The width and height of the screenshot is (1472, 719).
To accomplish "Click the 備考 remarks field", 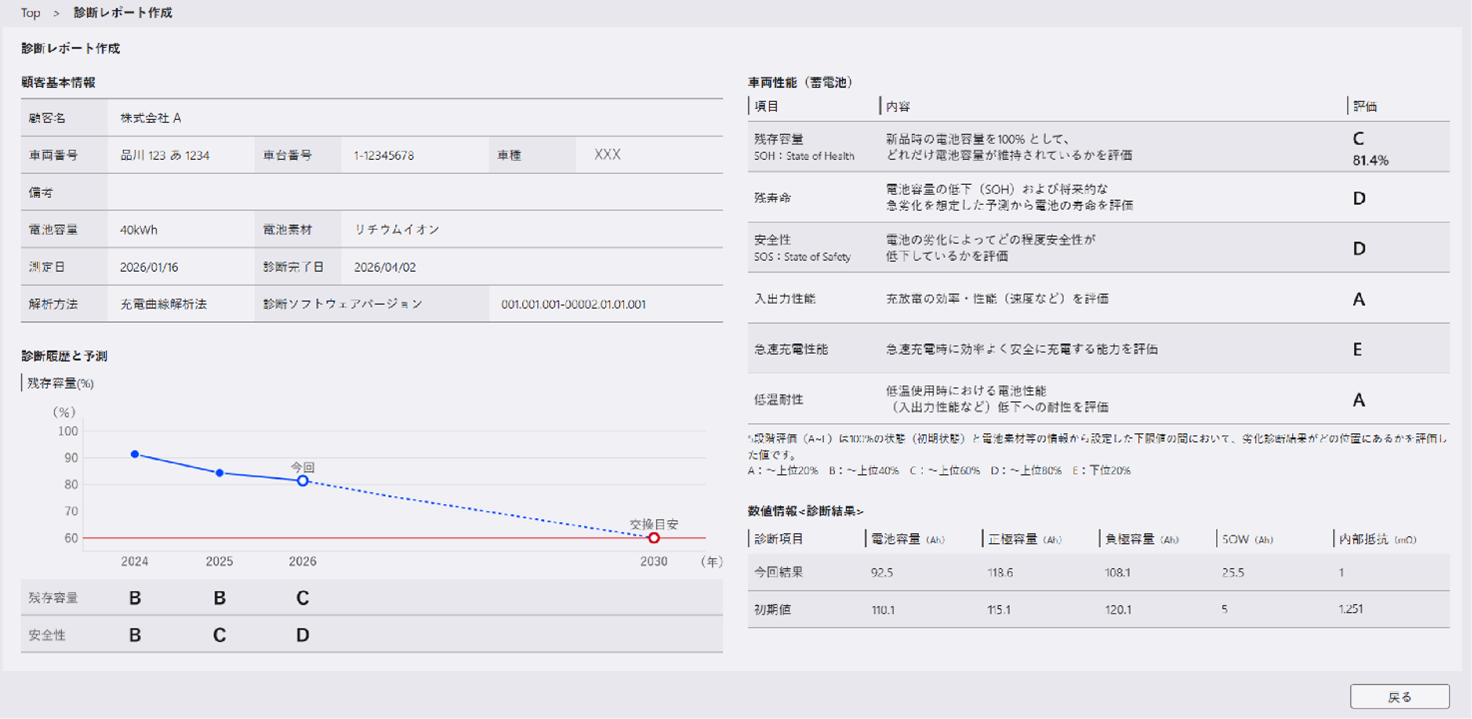I will pos(414,192).
